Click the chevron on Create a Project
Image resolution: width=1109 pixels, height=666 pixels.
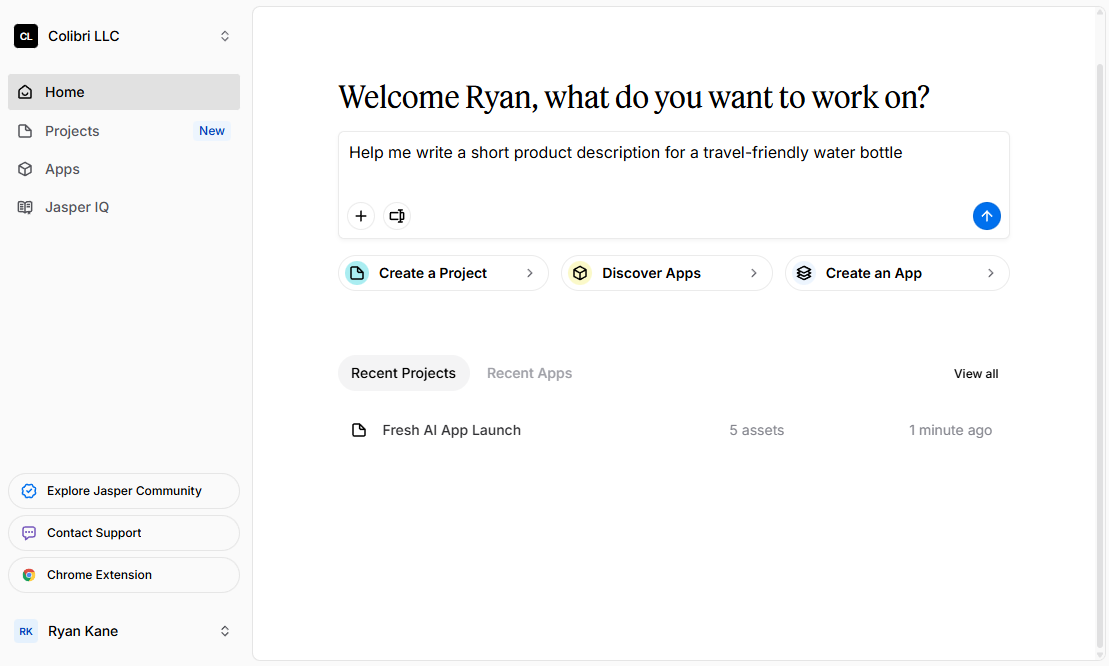[x=530, y=273]
